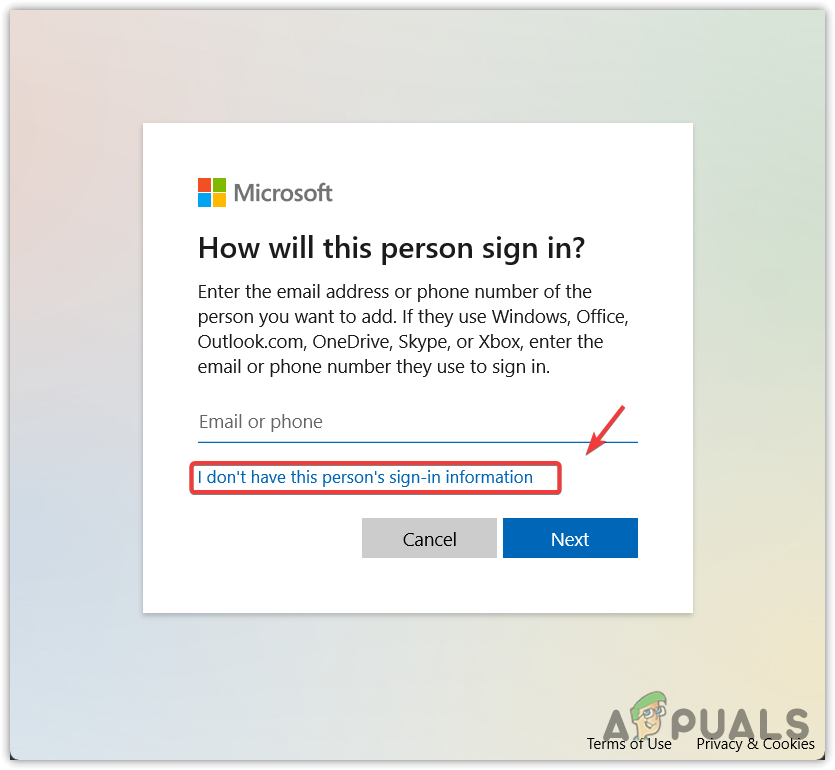
Task: Cancel adding this person
Action: click(x=429, y=538)
